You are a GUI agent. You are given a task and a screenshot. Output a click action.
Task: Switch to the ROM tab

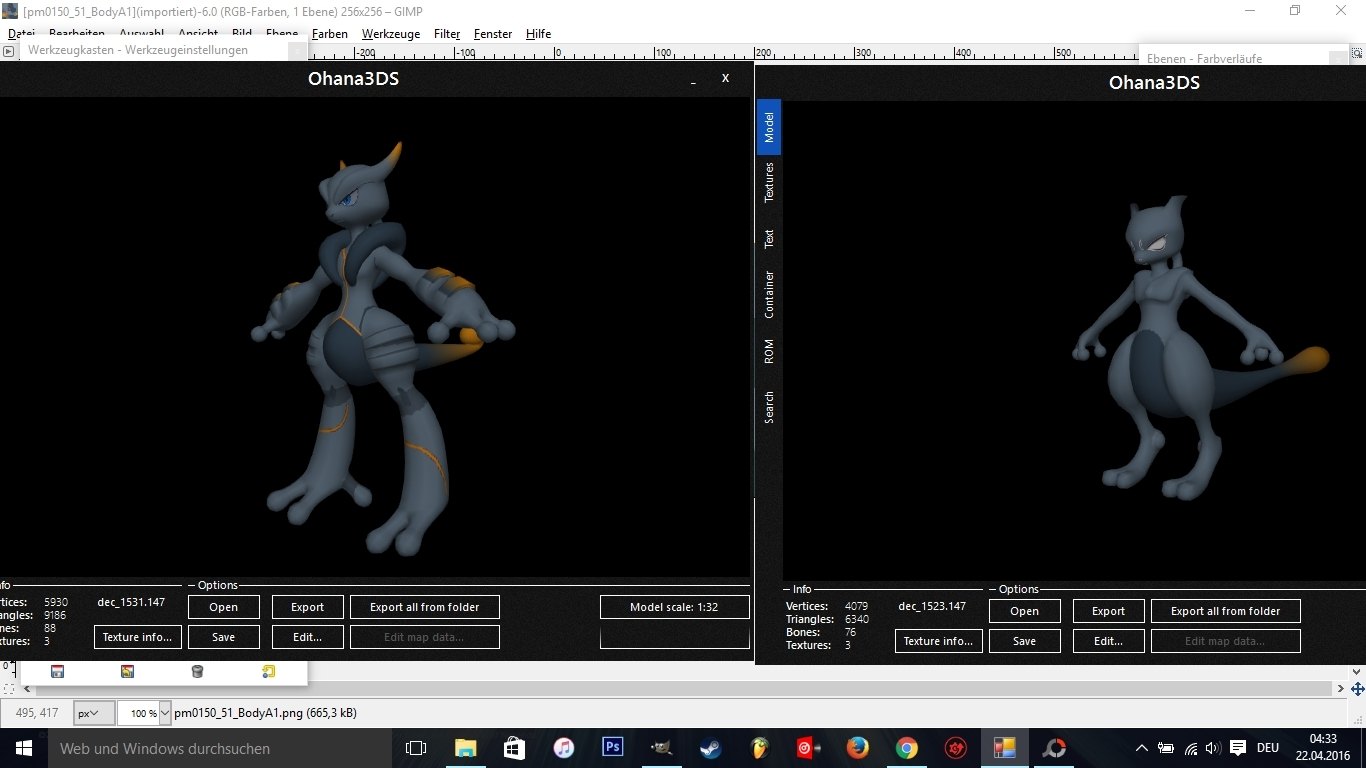(x=769, y=351)
